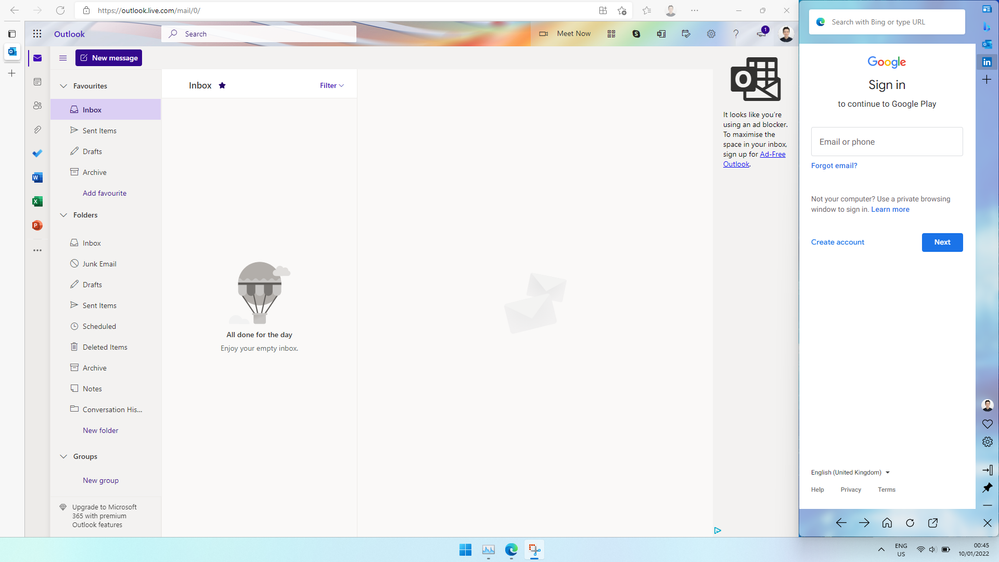The width and height of the screenshot is (999, 562).
Task: Focus the Outlook Search box
Action: tap(259, 34)
